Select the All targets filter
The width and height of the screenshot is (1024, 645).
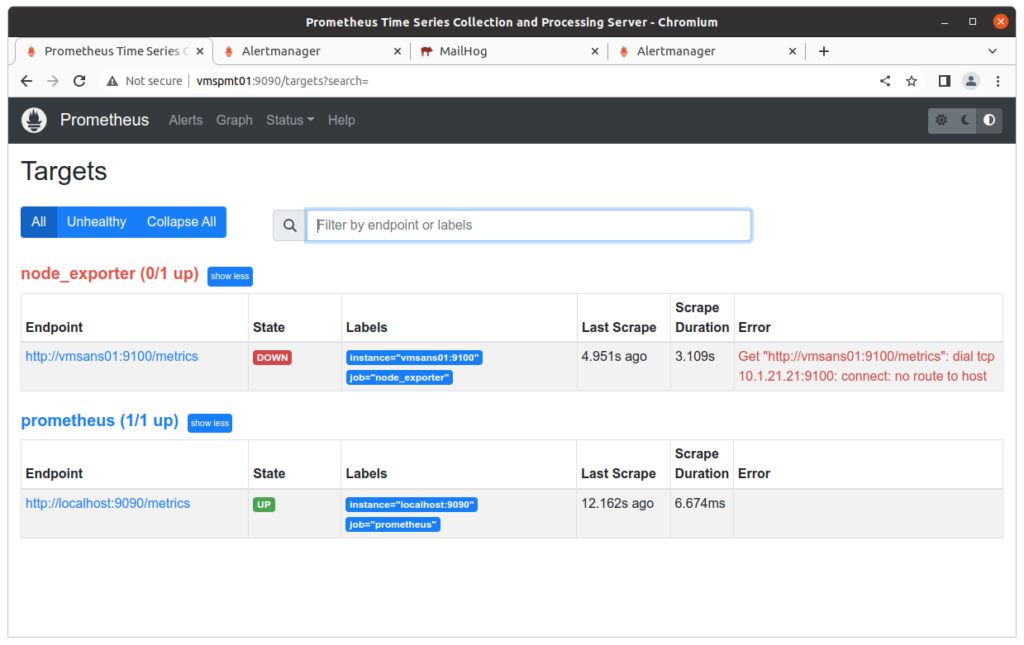[39, 222]
